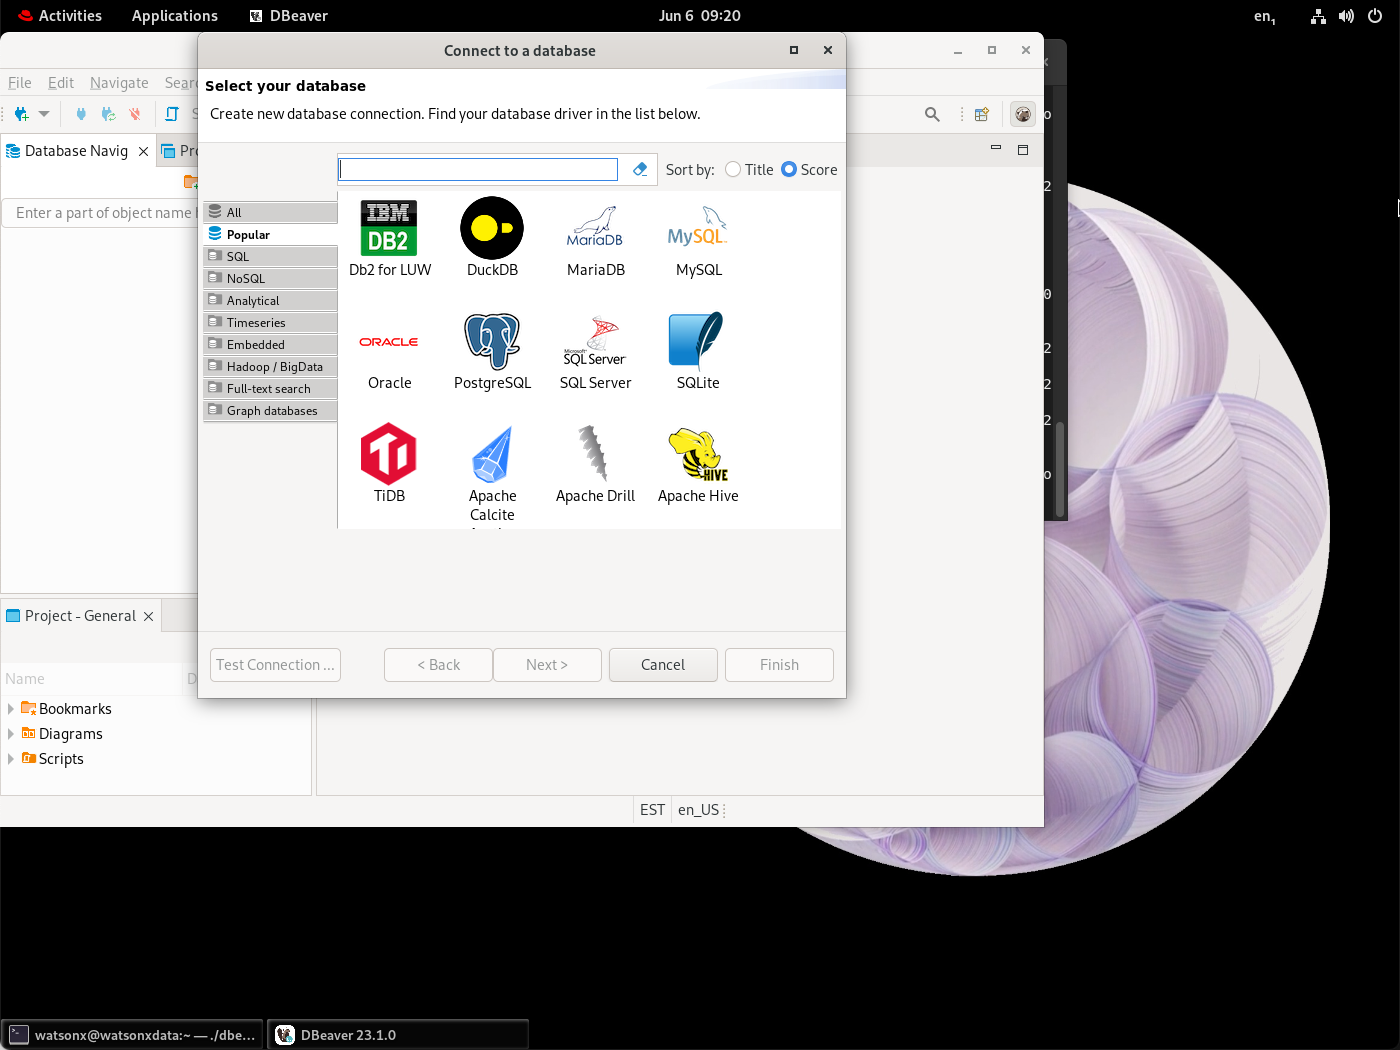Select the Popular category
Screen dimensions: 1400x1050
[x=270, y=234]
